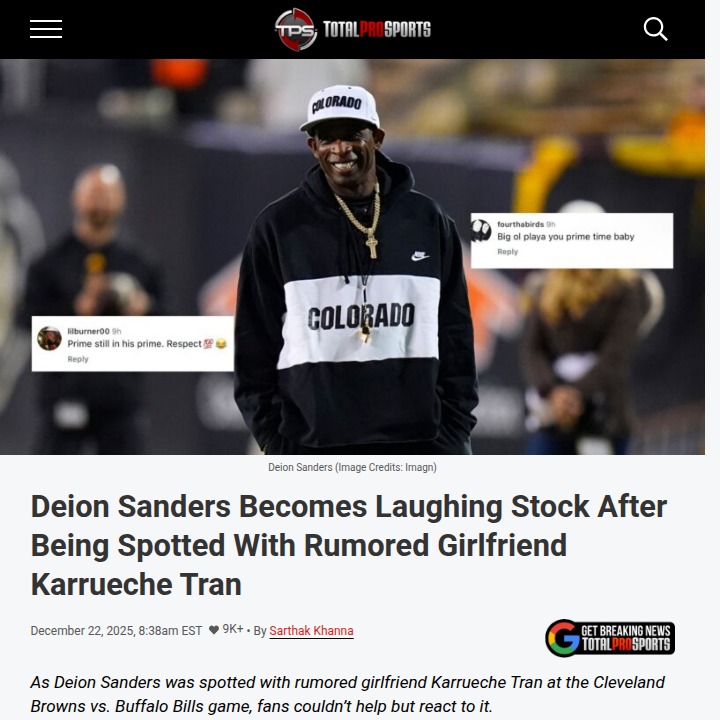Open site search with magnifier icon

pyautogui.click(x=655, y=29)
